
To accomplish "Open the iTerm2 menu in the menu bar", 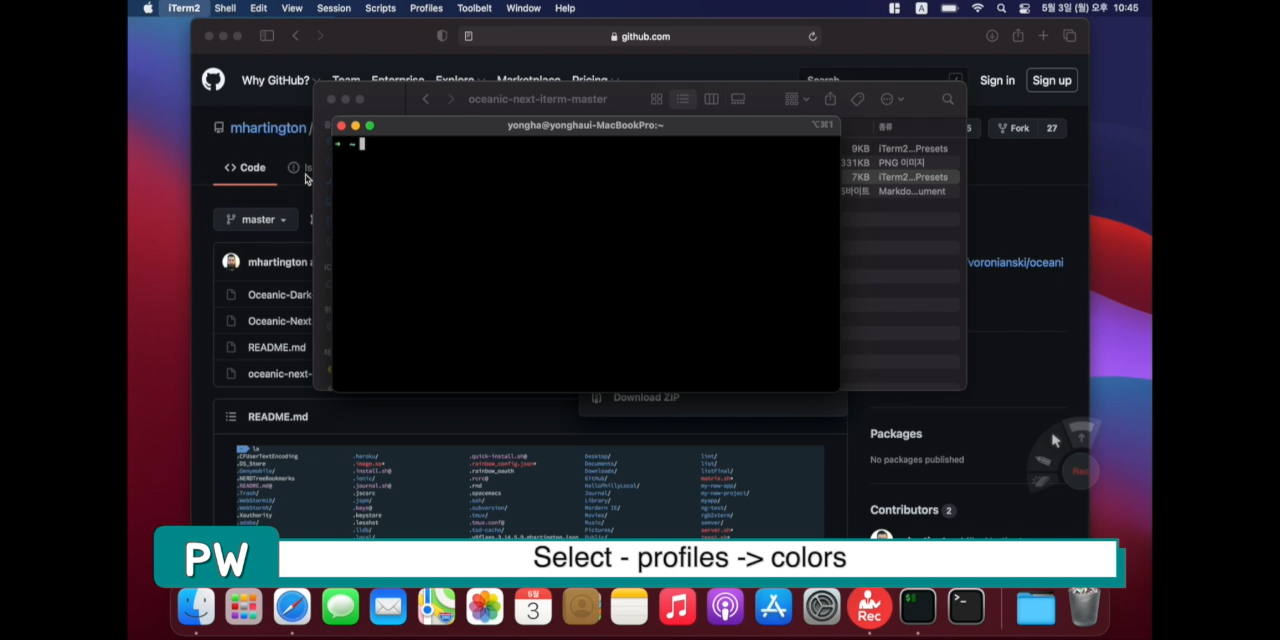I will point(184,8).
